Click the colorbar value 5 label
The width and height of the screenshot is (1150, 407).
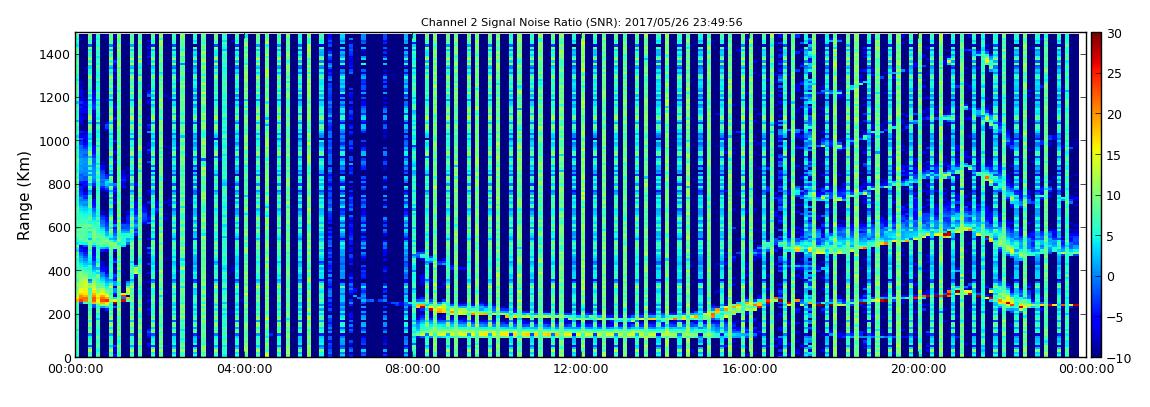click(1110, 236)
